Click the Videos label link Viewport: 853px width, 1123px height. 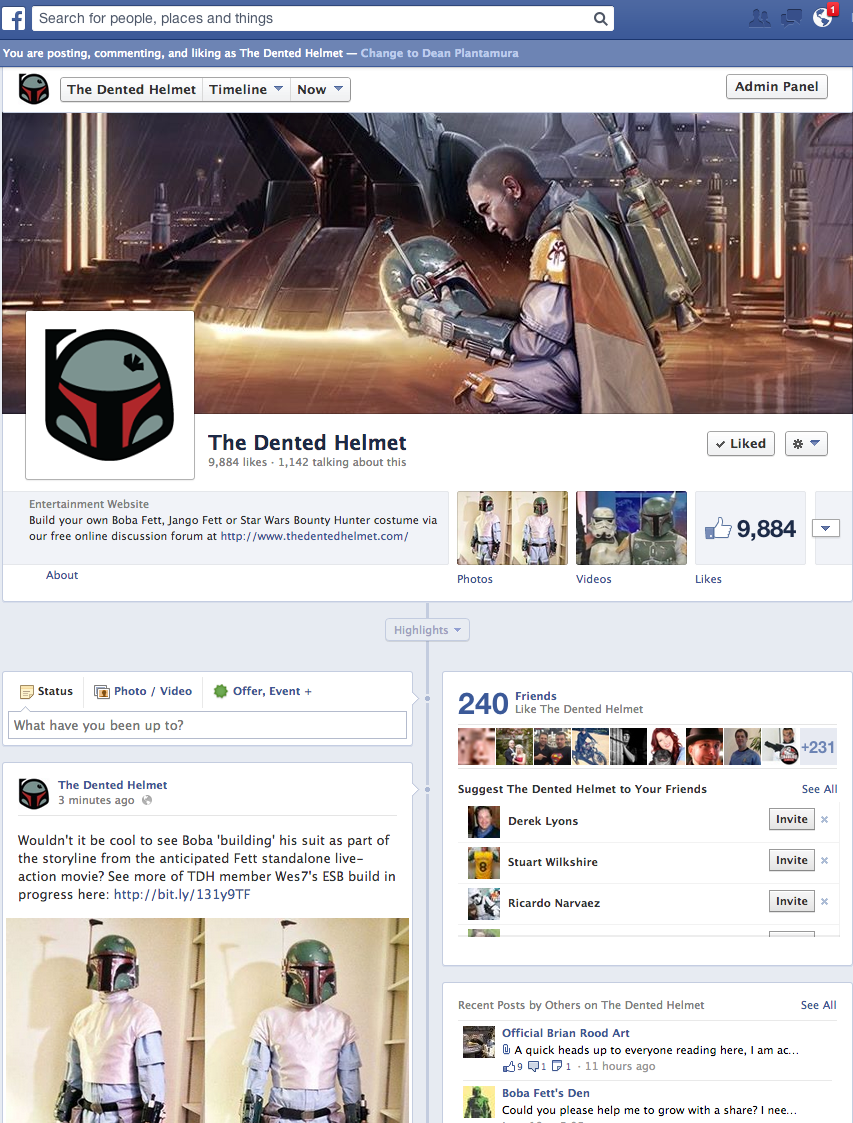594,579
